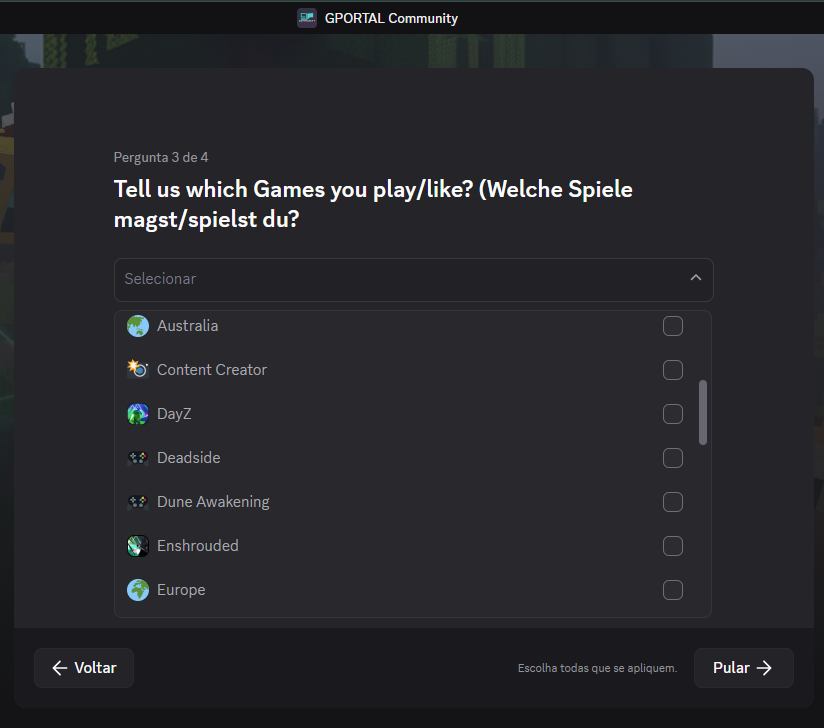The image size is (824, 728).
Task: Click 'Escolha todas que se apliquem' hint
Action: 598,668
